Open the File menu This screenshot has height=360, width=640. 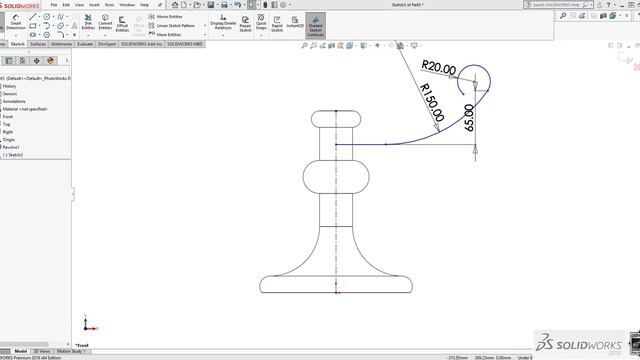click(53, 5)
